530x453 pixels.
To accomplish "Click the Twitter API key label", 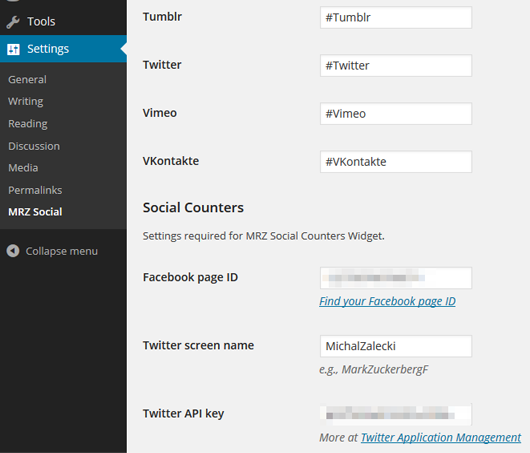I will click(183, 413).
